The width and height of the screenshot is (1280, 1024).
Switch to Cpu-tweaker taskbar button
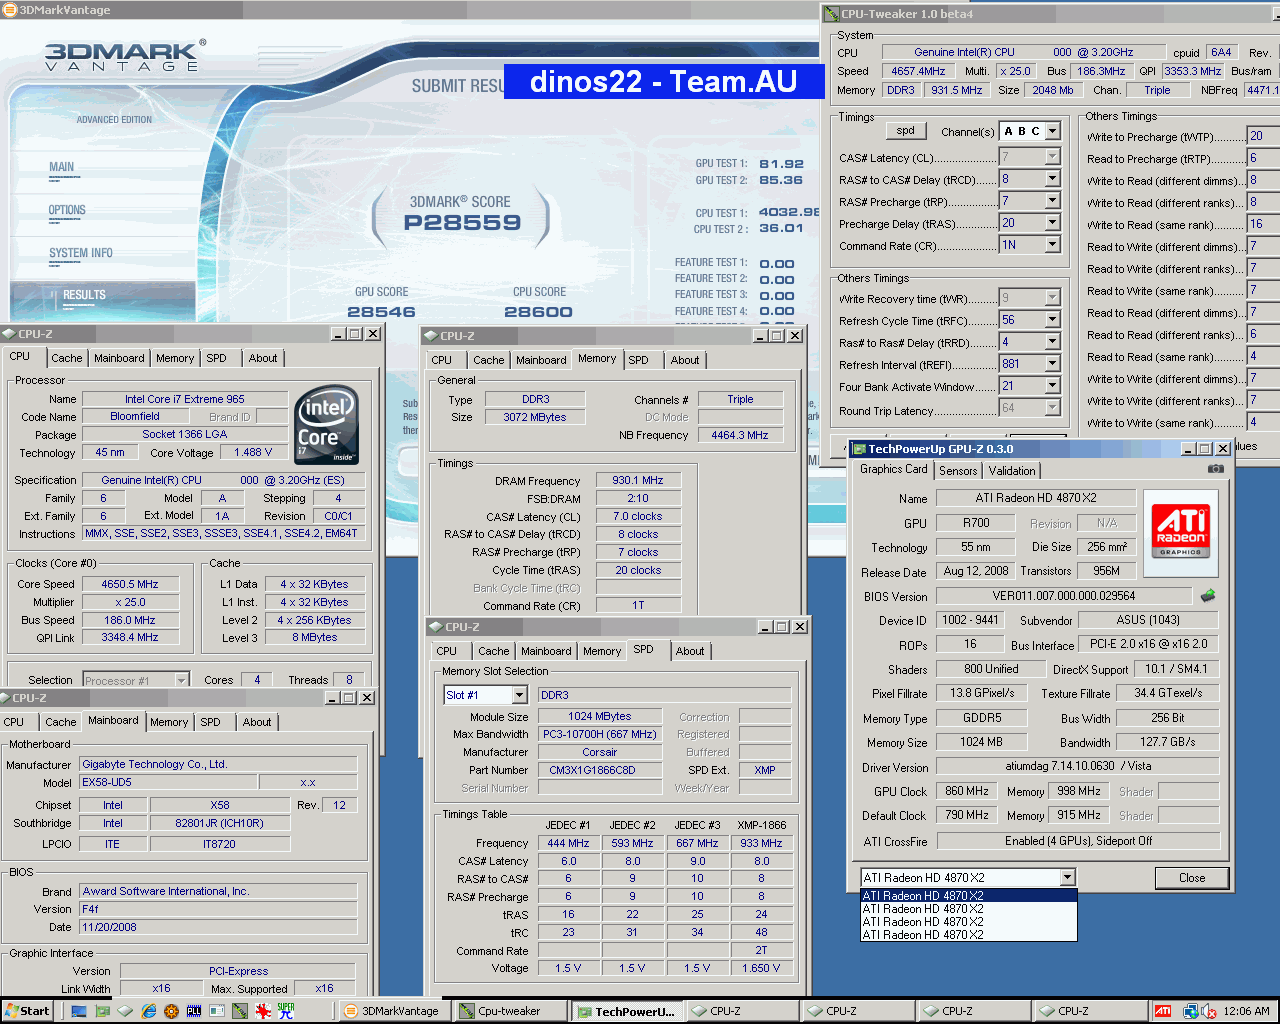coord(510,1011)
